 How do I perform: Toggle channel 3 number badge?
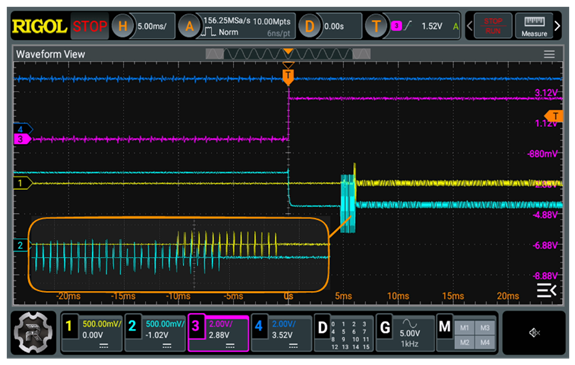(195, 326)
